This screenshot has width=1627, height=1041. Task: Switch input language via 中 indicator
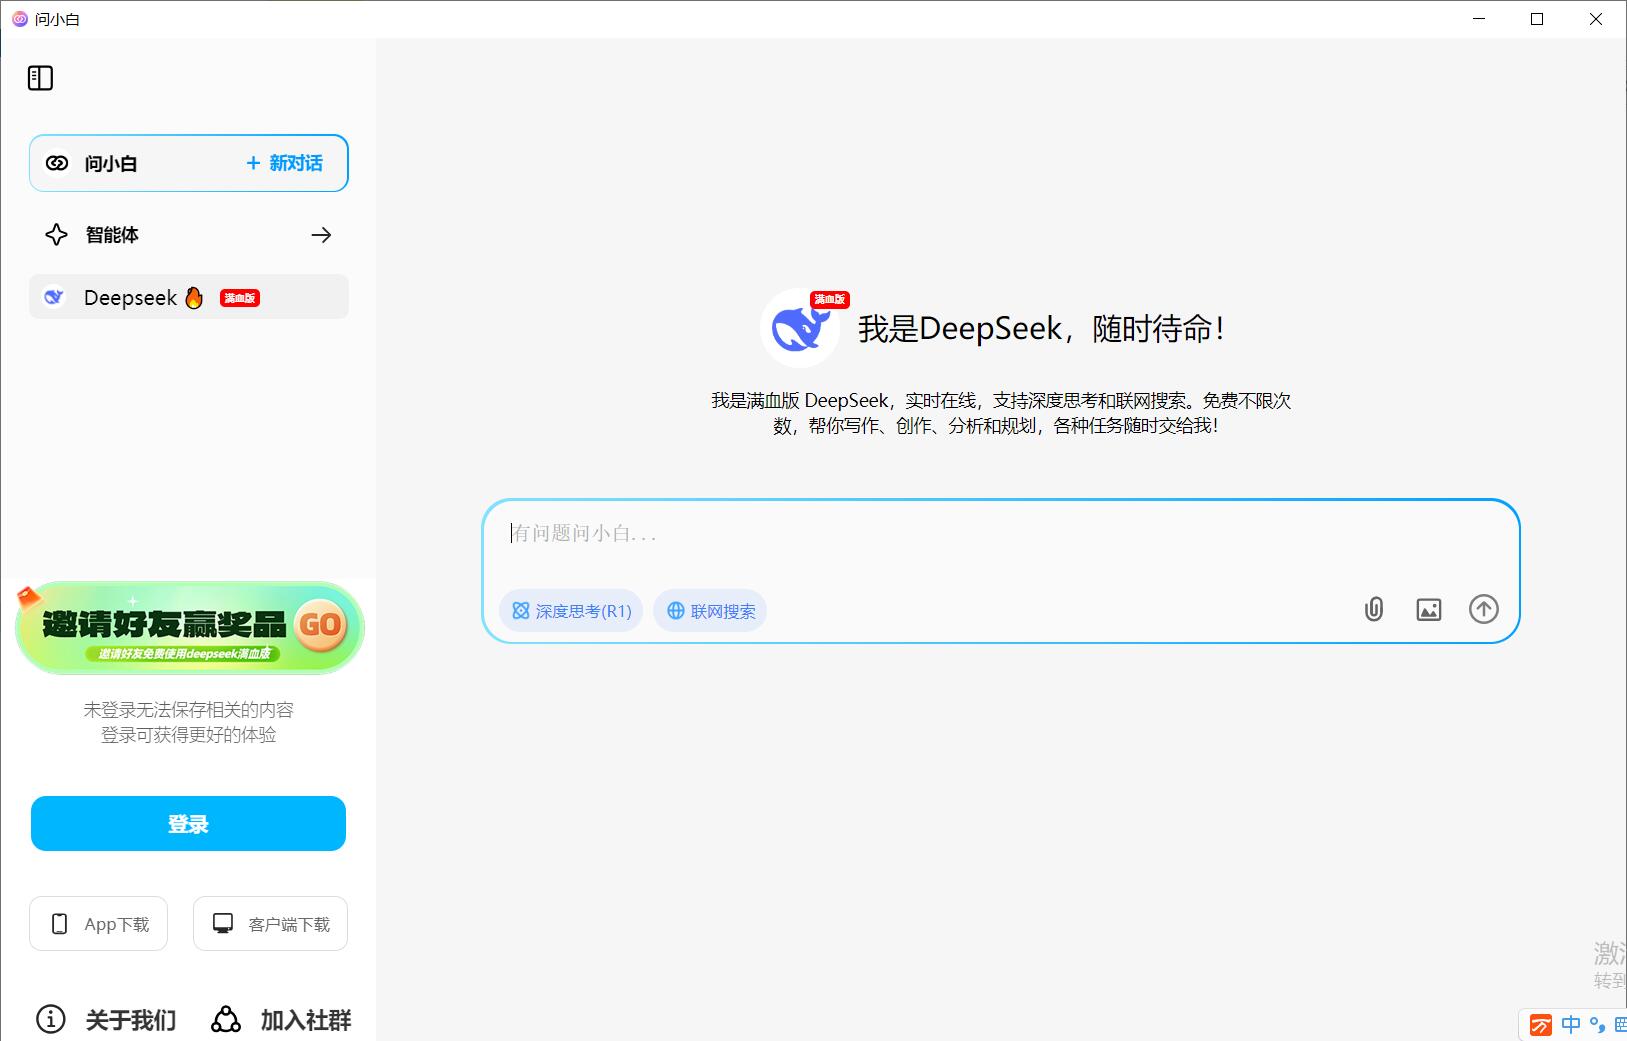point(1571,1025)
